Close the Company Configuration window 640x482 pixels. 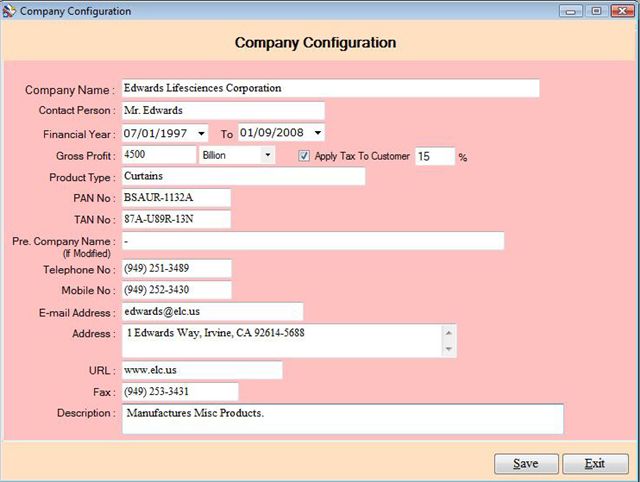point(622,11)
